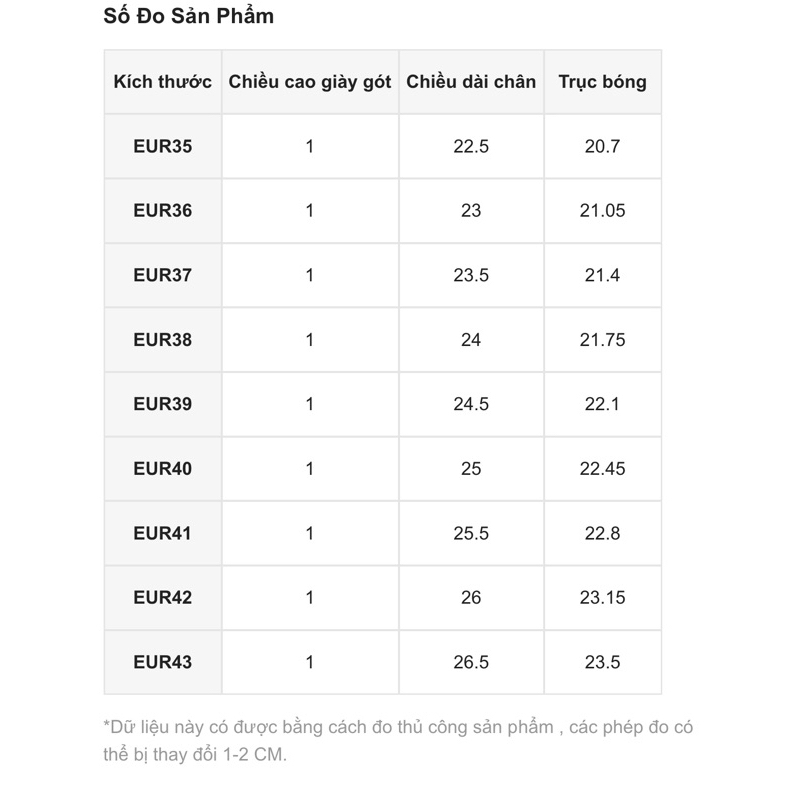Select the EUR37 row label
The image size is (800, 800).
[x=162, y=275]
